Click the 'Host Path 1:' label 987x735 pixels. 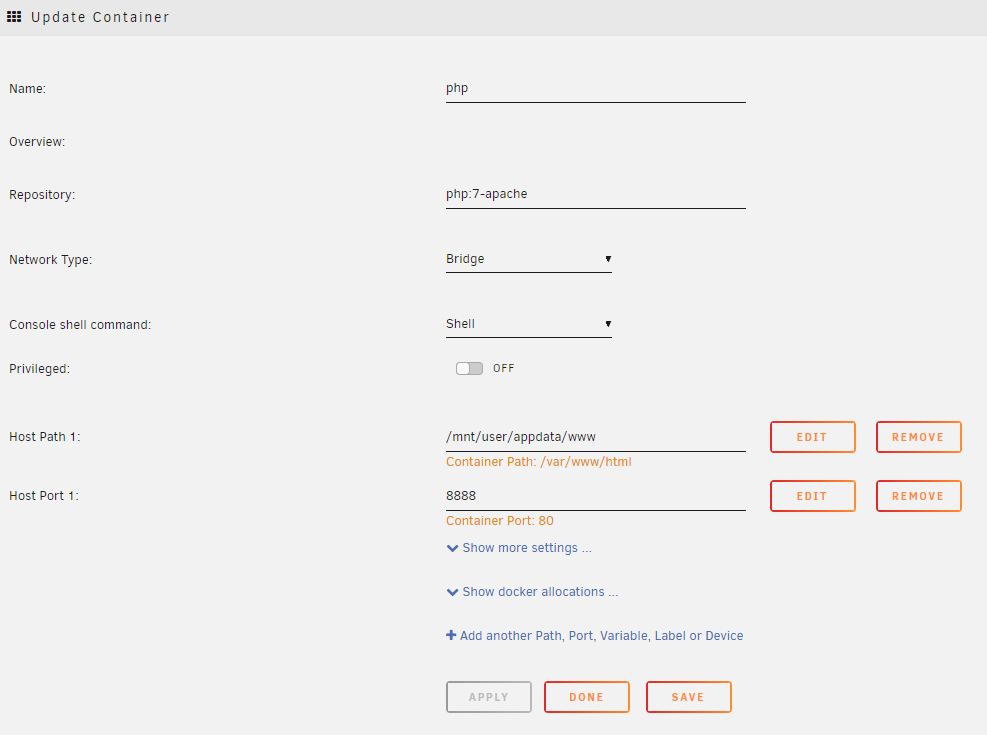[45, 437]
